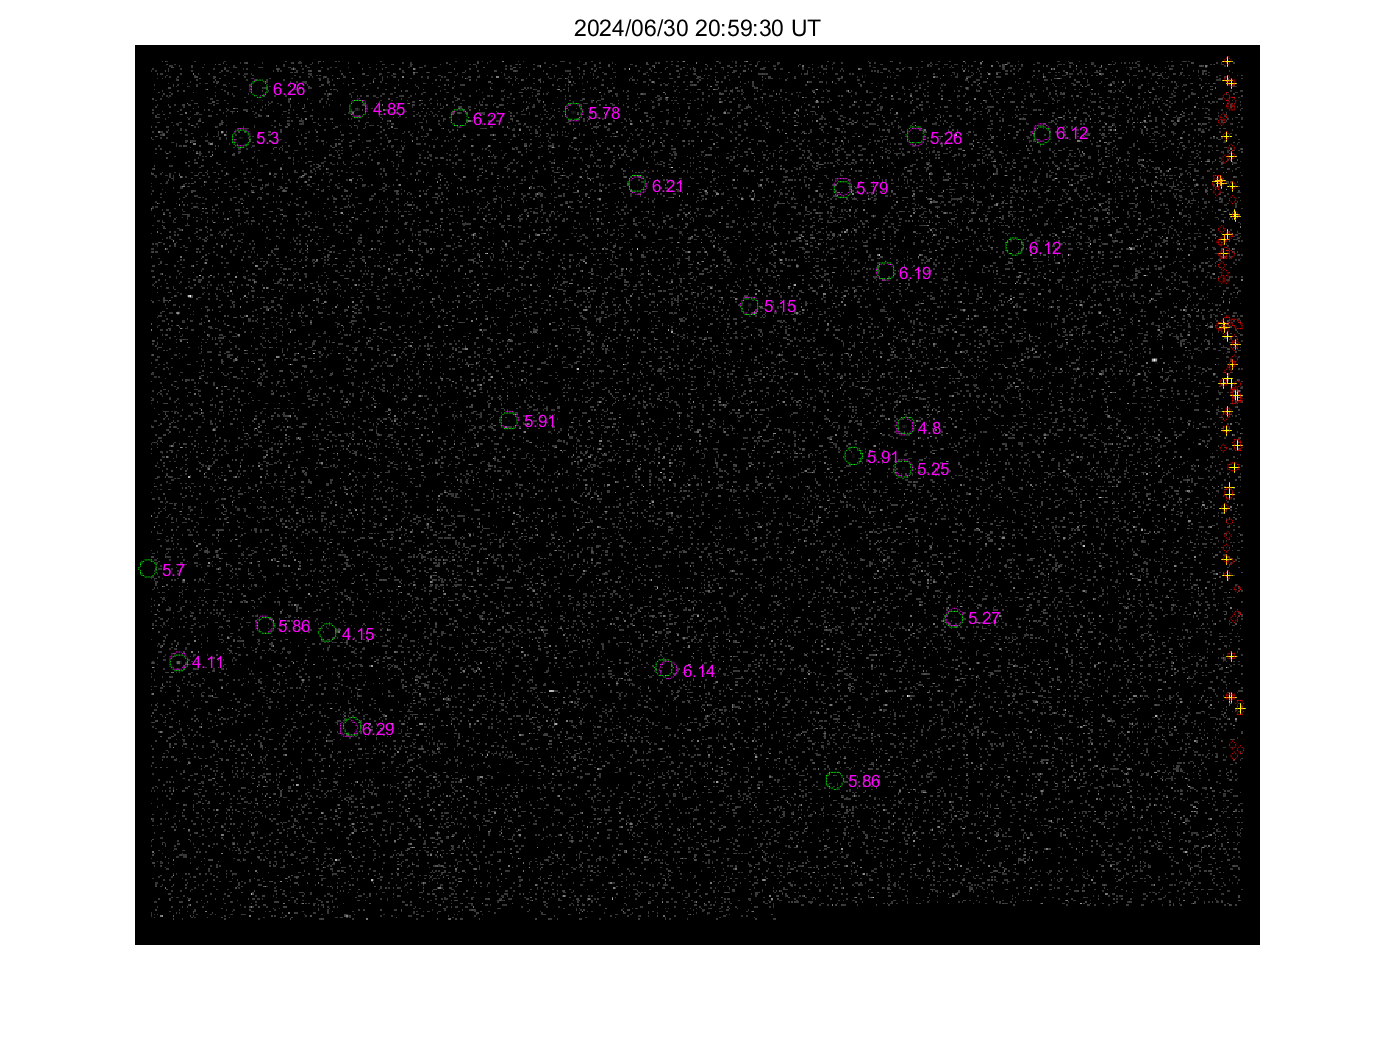Click the green circle beside label 6.19

(x=885, y=271)
